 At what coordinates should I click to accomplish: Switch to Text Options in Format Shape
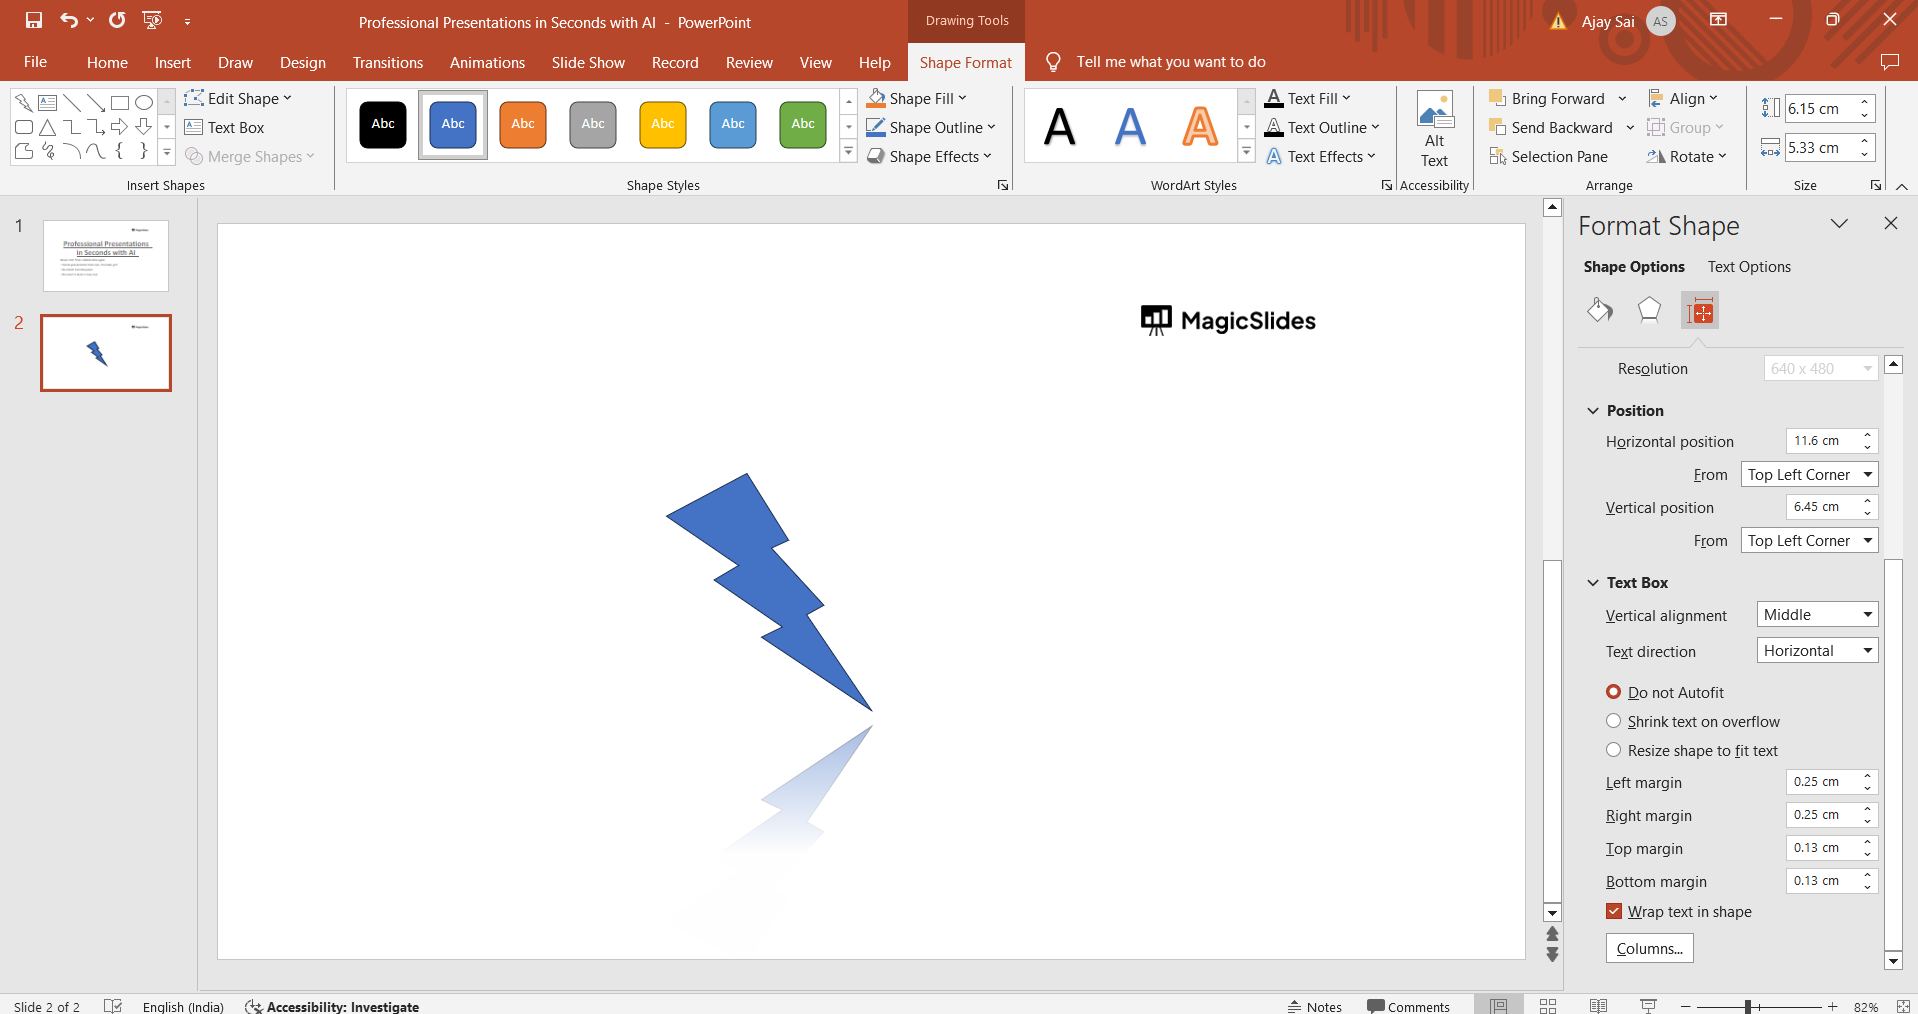pyautogui.click(x=1749, y=266)
